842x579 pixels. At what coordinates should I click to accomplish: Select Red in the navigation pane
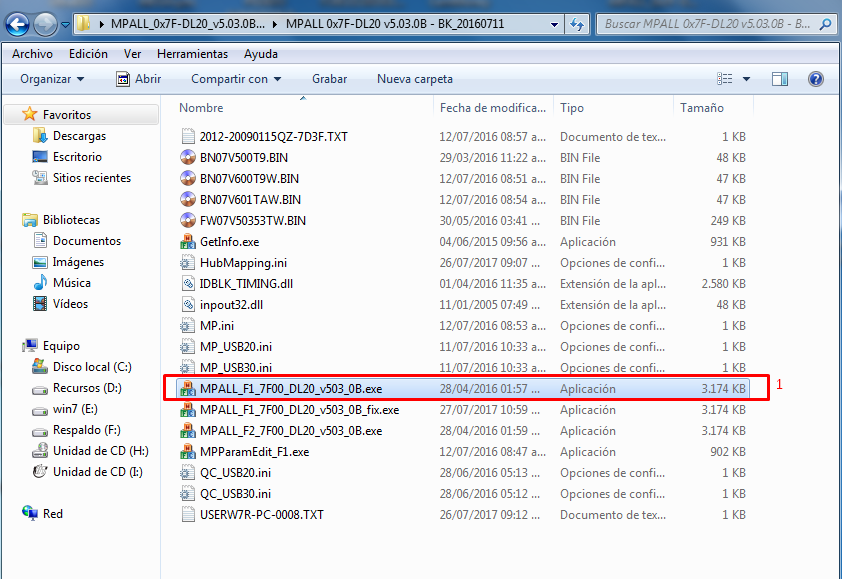pyautogui.click(x=53, y=513)
